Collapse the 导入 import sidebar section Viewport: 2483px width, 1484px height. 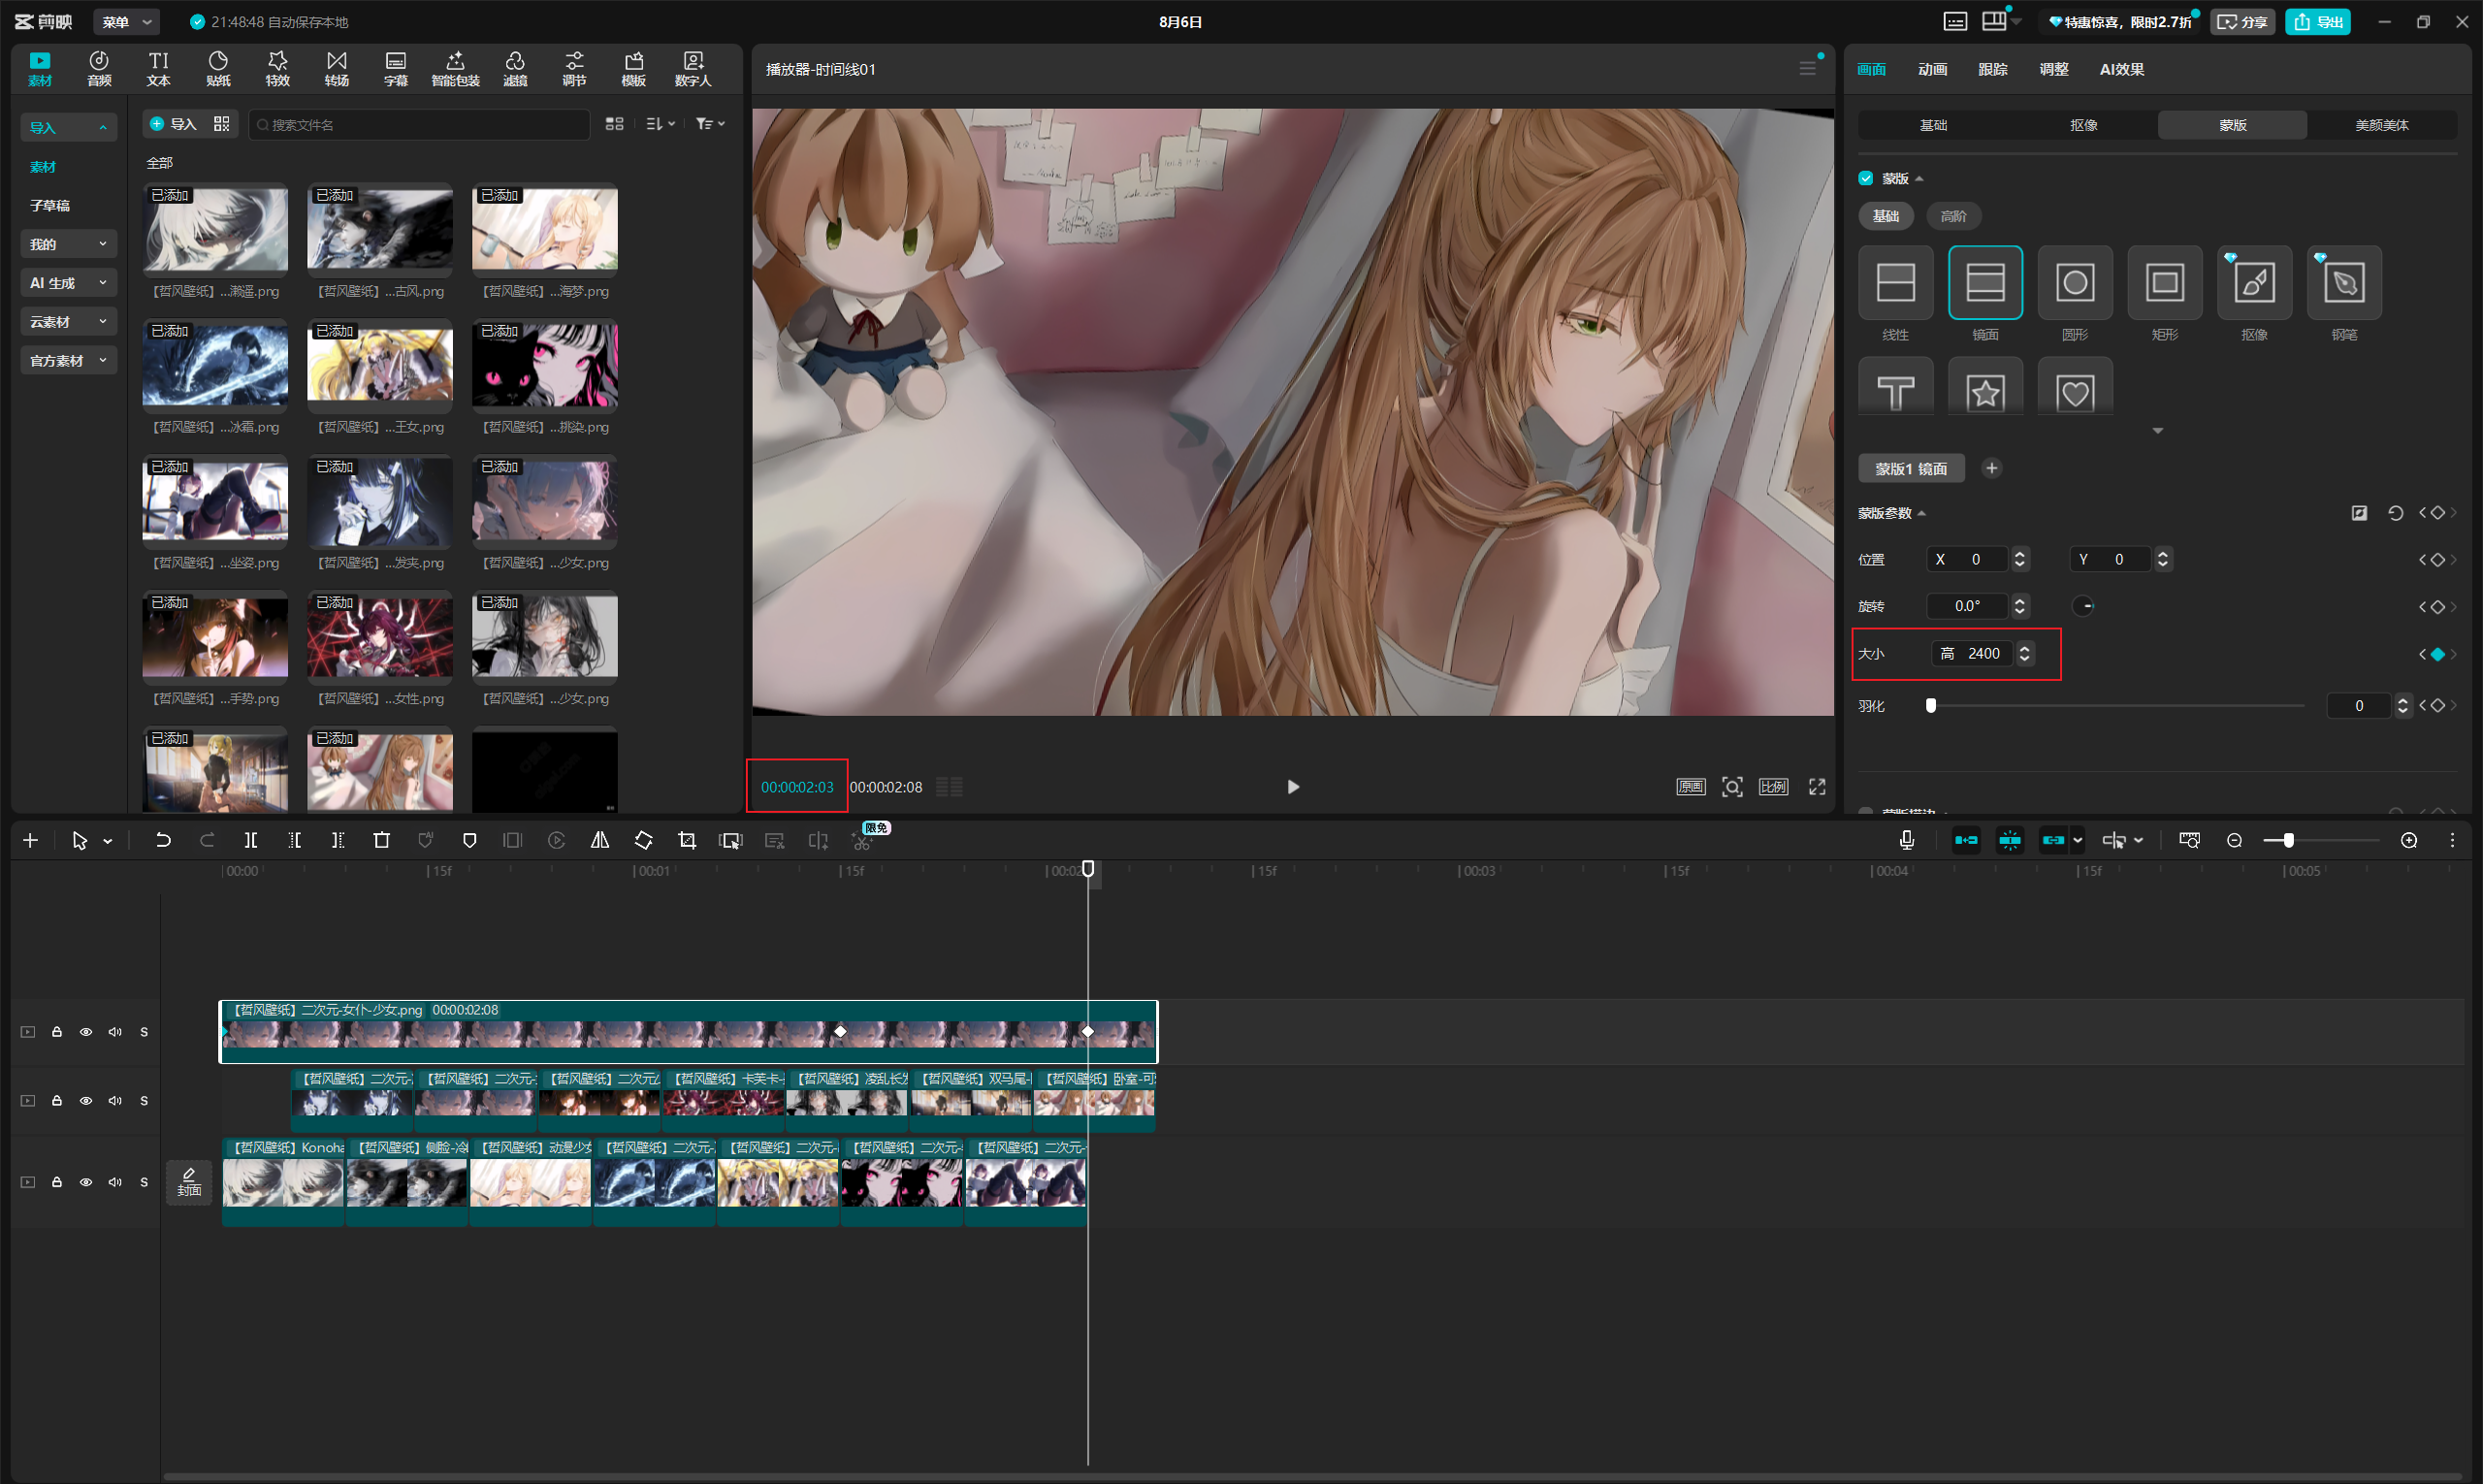click(x=69, y=127)
